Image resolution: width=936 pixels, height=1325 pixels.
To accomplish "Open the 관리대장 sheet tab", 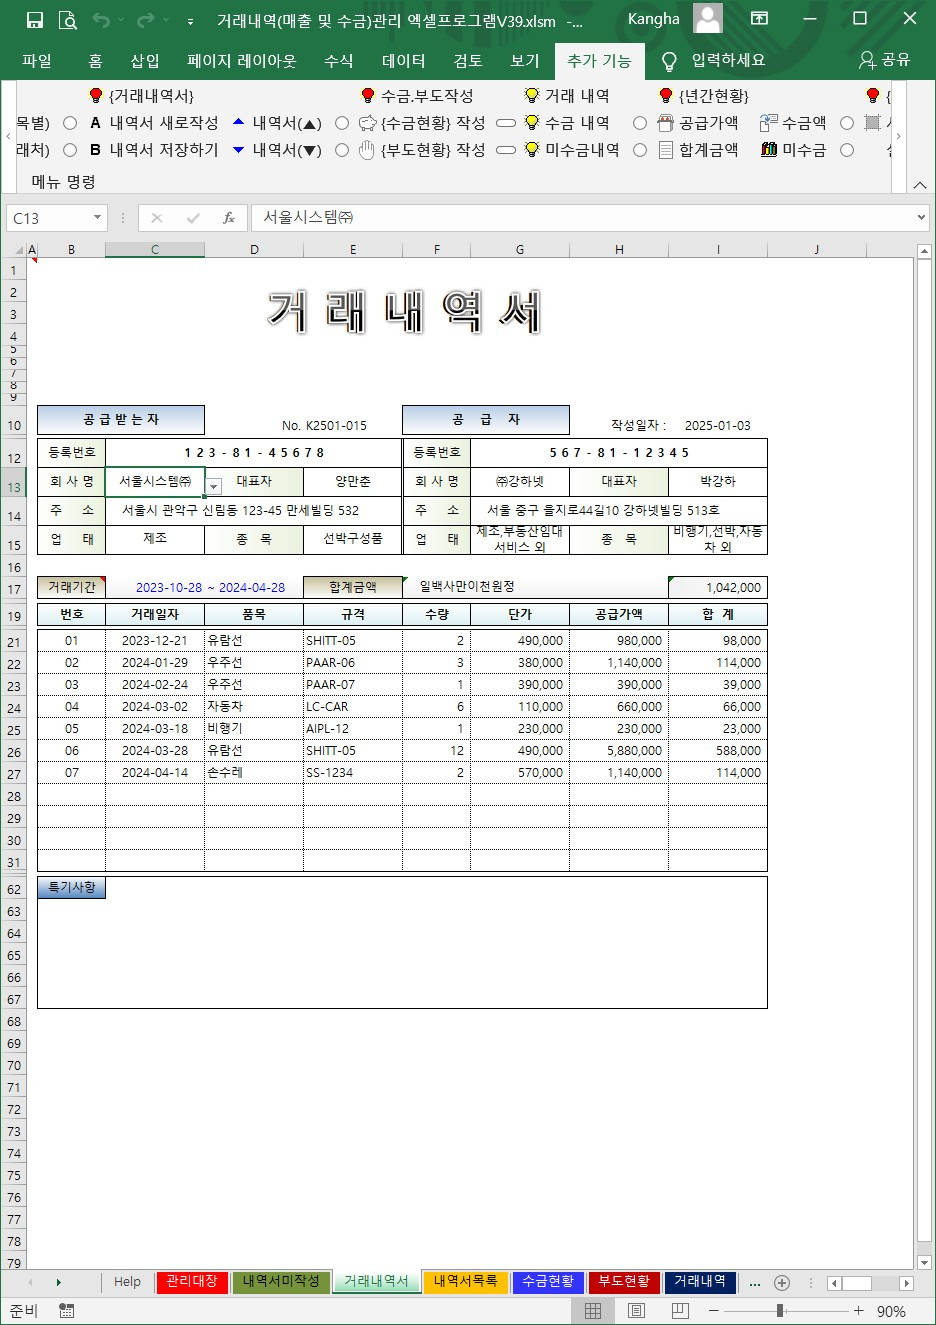I will tap(192, 1282).
